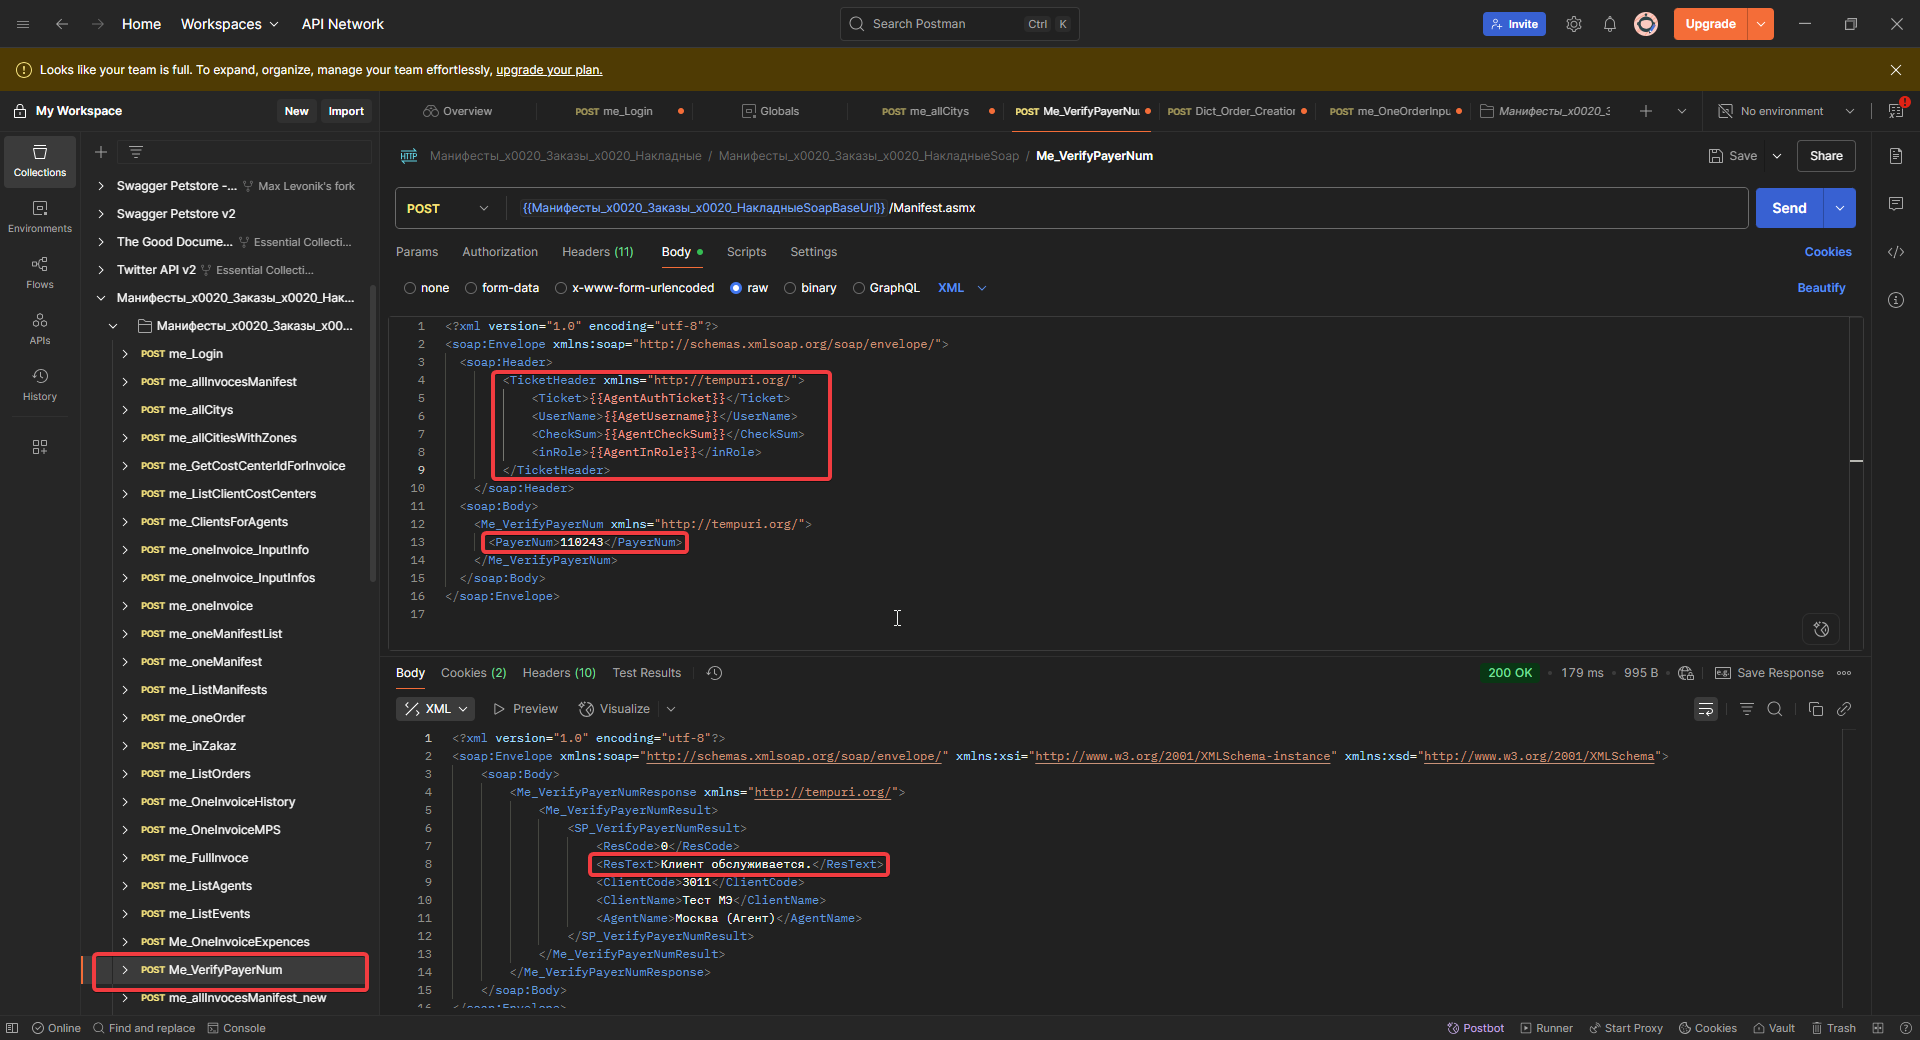Expand the Twitter API v2 collection
The image size is (1920, 1040).
pyautogui.click(x=101, y=270)
